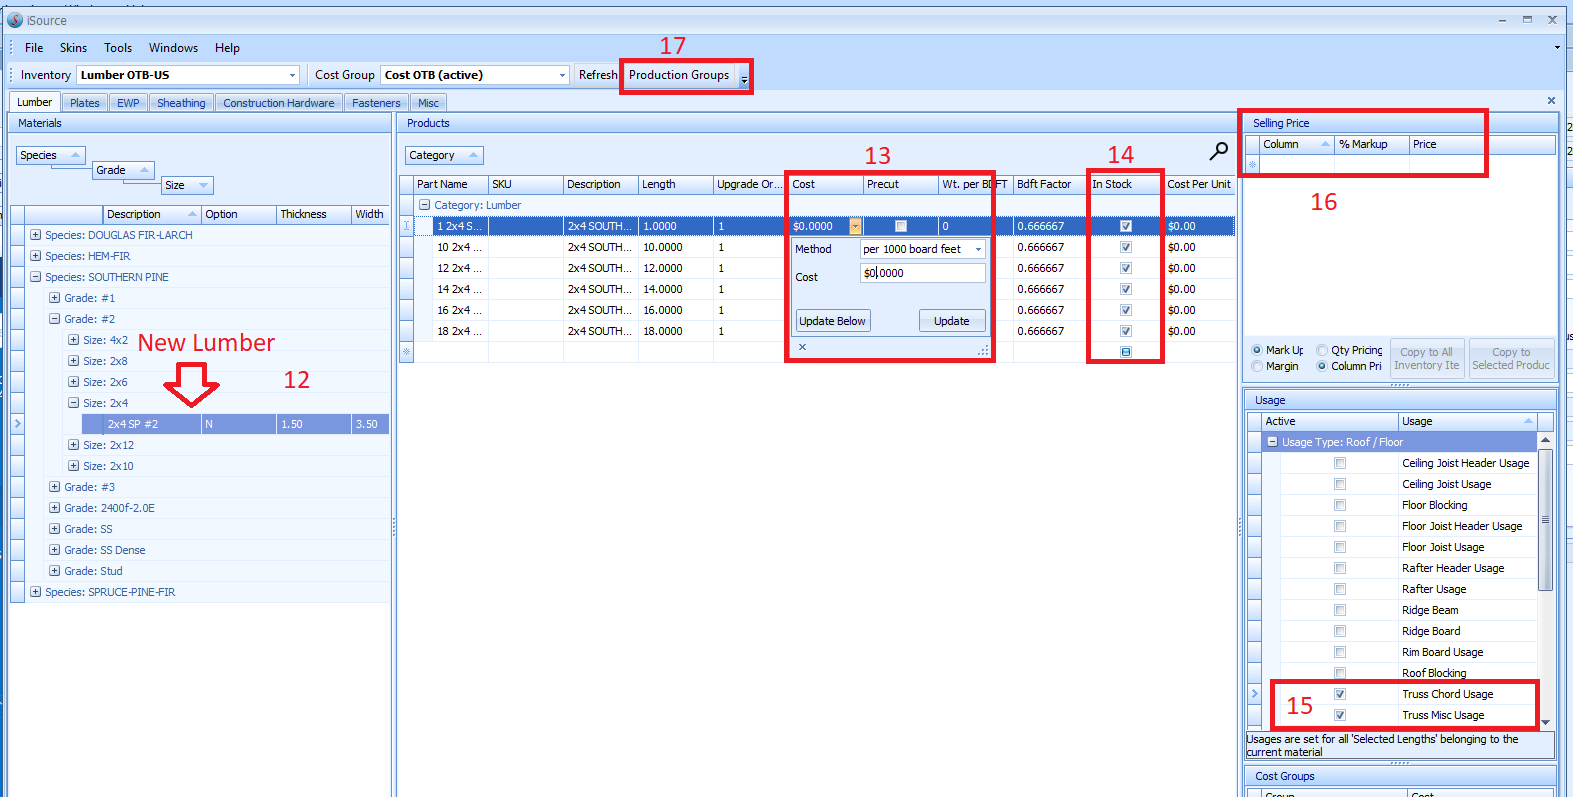Select the Margin radio button

point(1257,366)
